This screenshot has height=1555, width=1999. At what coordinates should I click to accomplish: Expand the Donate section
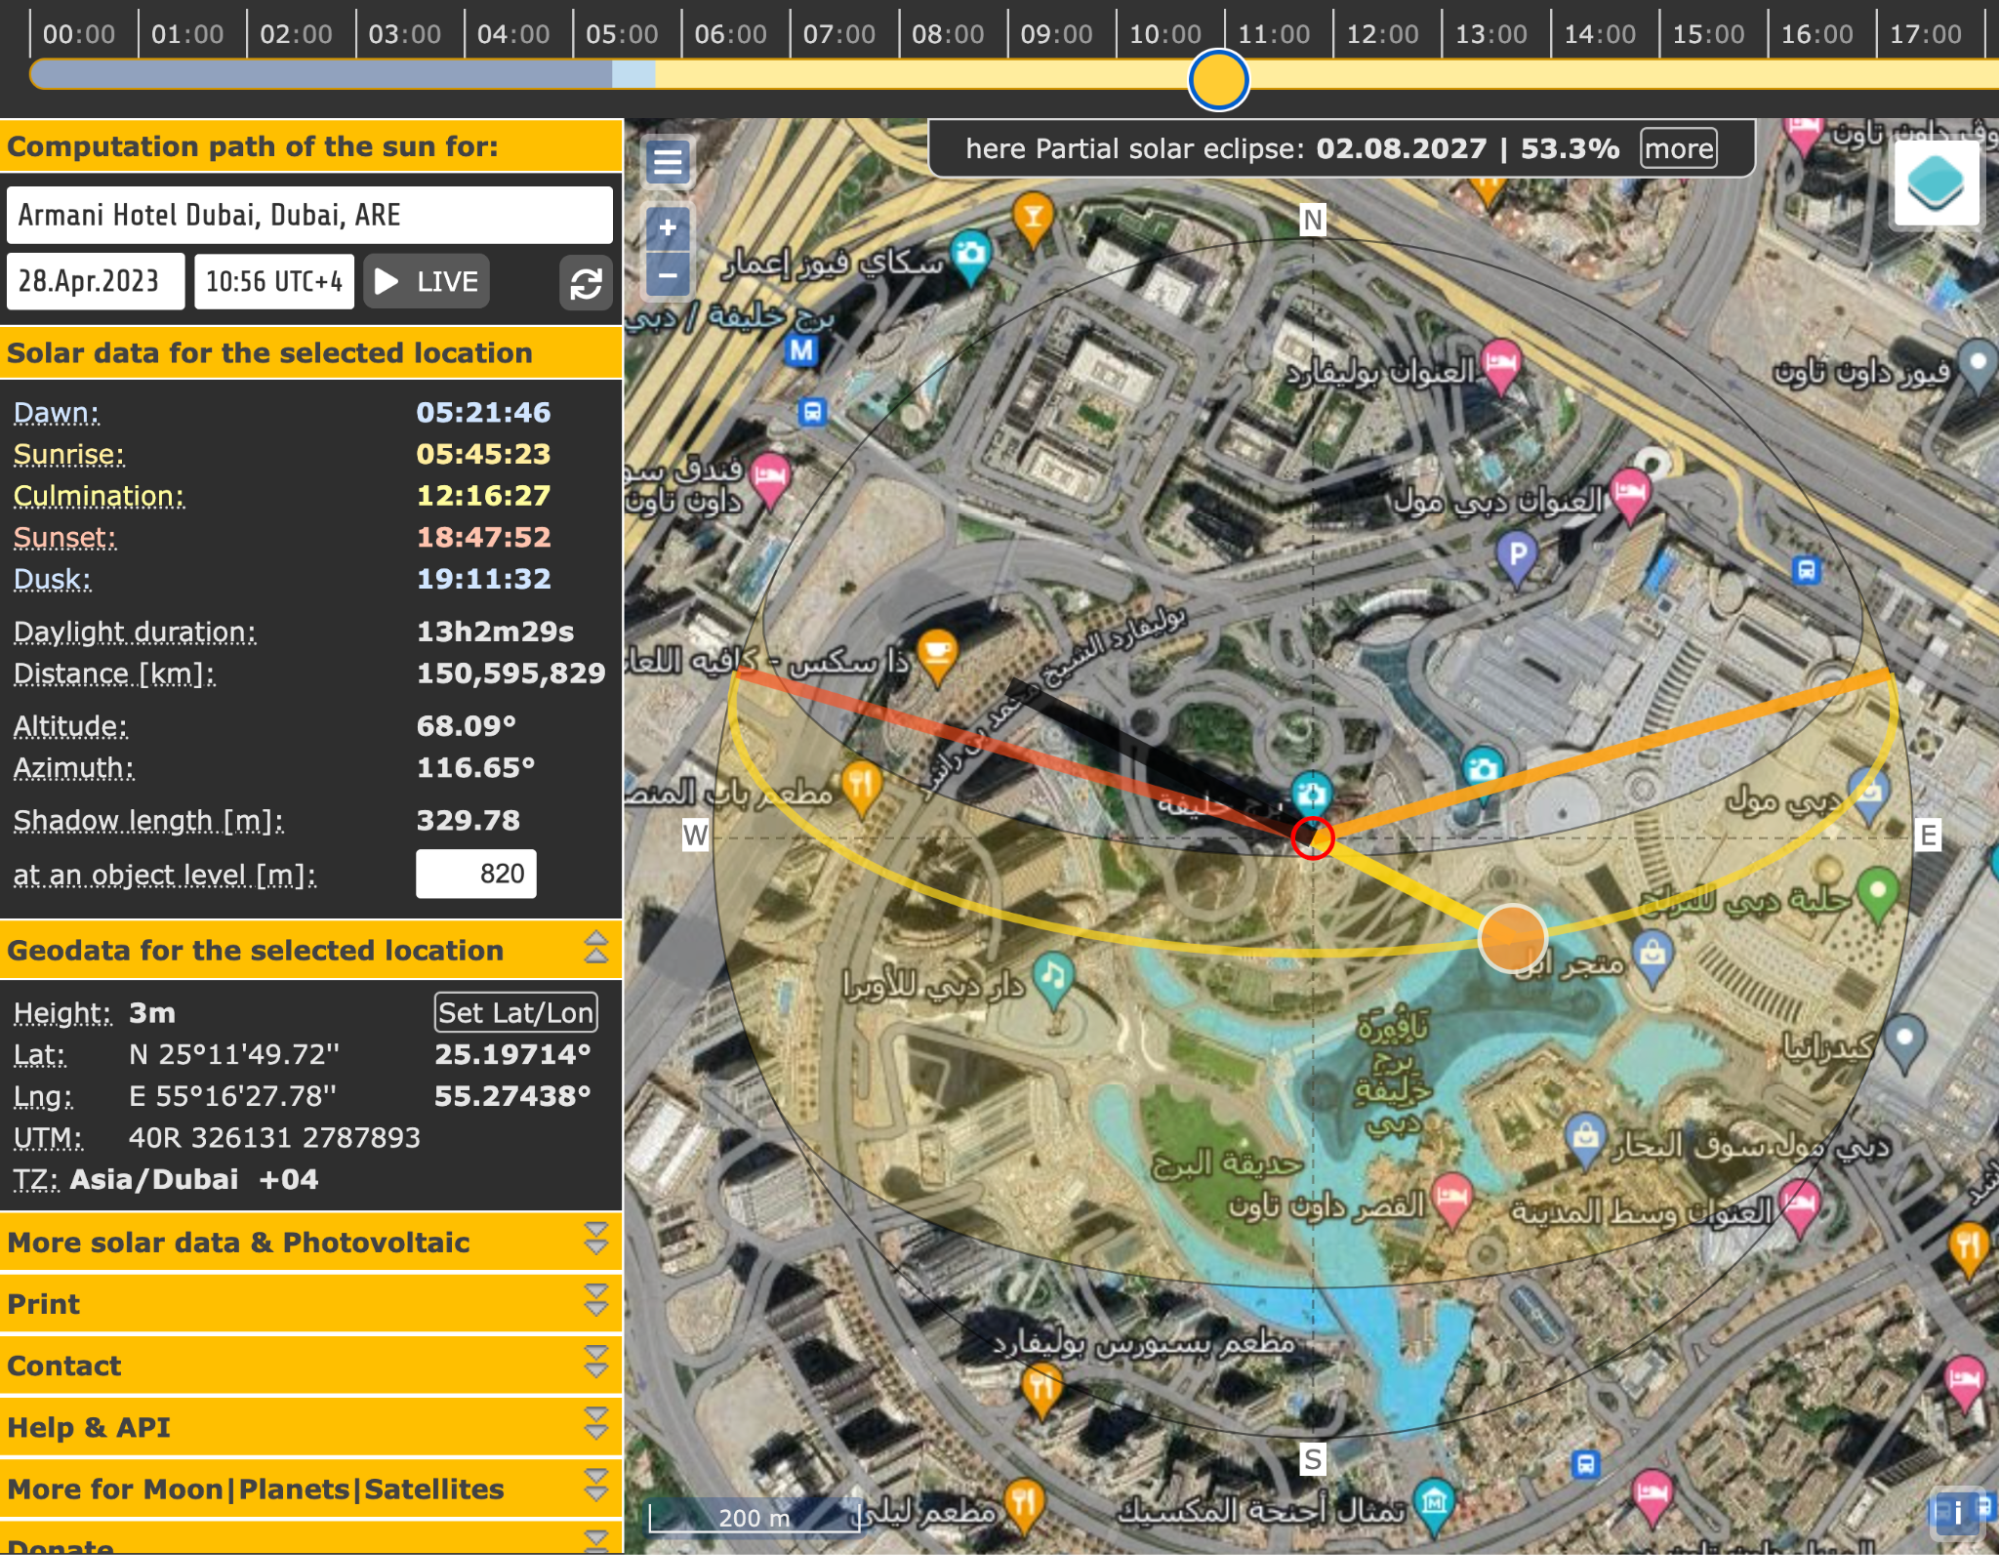tap(596, 1541)
